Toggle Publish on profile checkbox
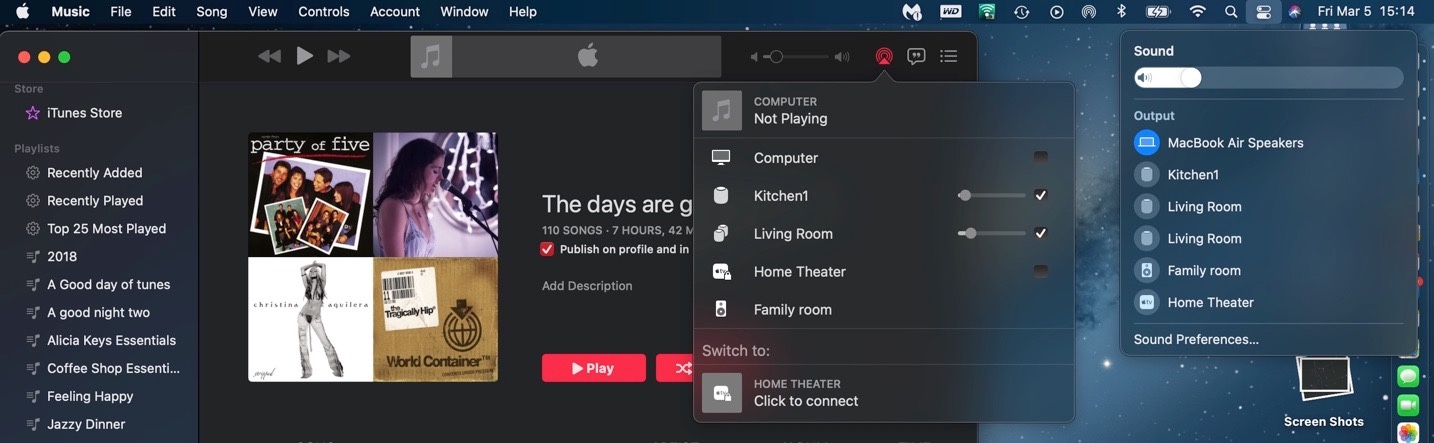Screen dimensions: 1434x443 tap(547, 249)
